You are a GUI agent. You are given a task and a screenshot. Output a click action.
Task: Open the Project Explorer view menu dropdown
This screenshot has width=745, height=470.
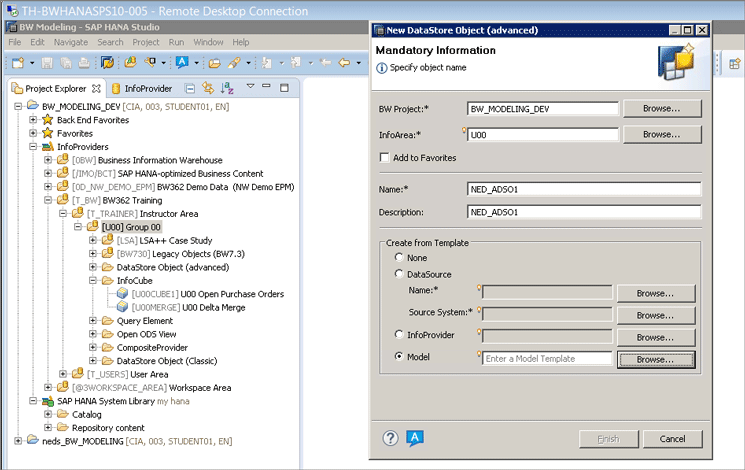pos(250,88)
